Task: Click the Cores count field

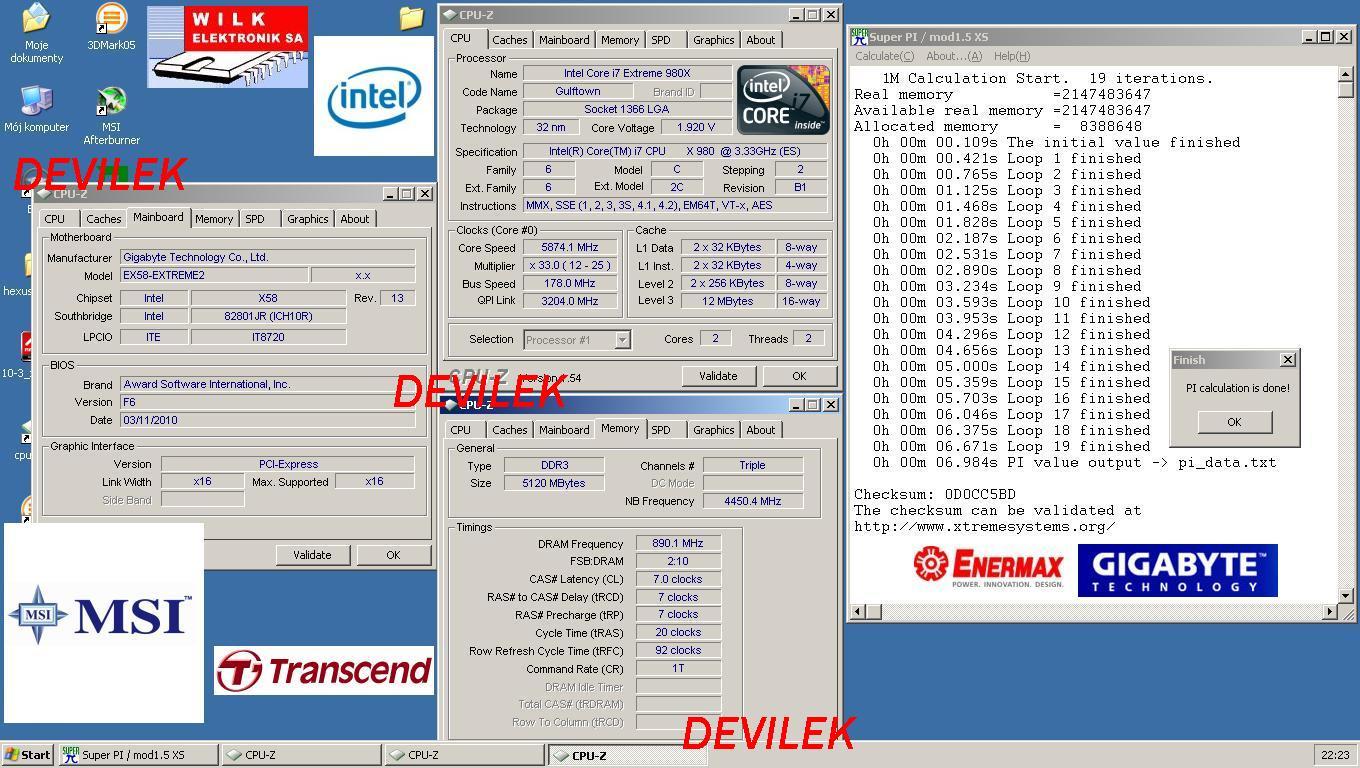Action: (x=714, y=339)
